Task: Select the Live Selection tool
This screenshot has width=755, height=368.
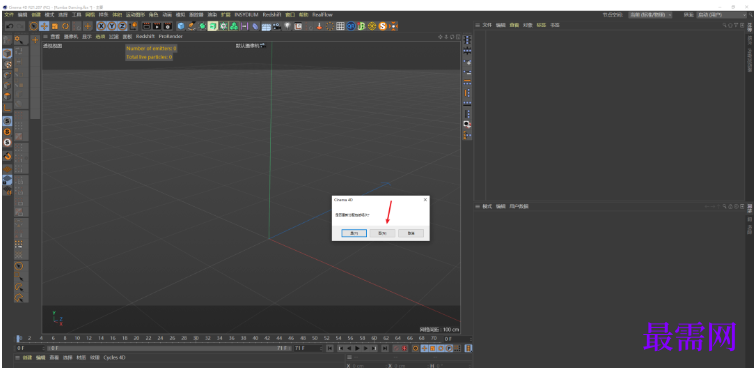Action: 34,26
